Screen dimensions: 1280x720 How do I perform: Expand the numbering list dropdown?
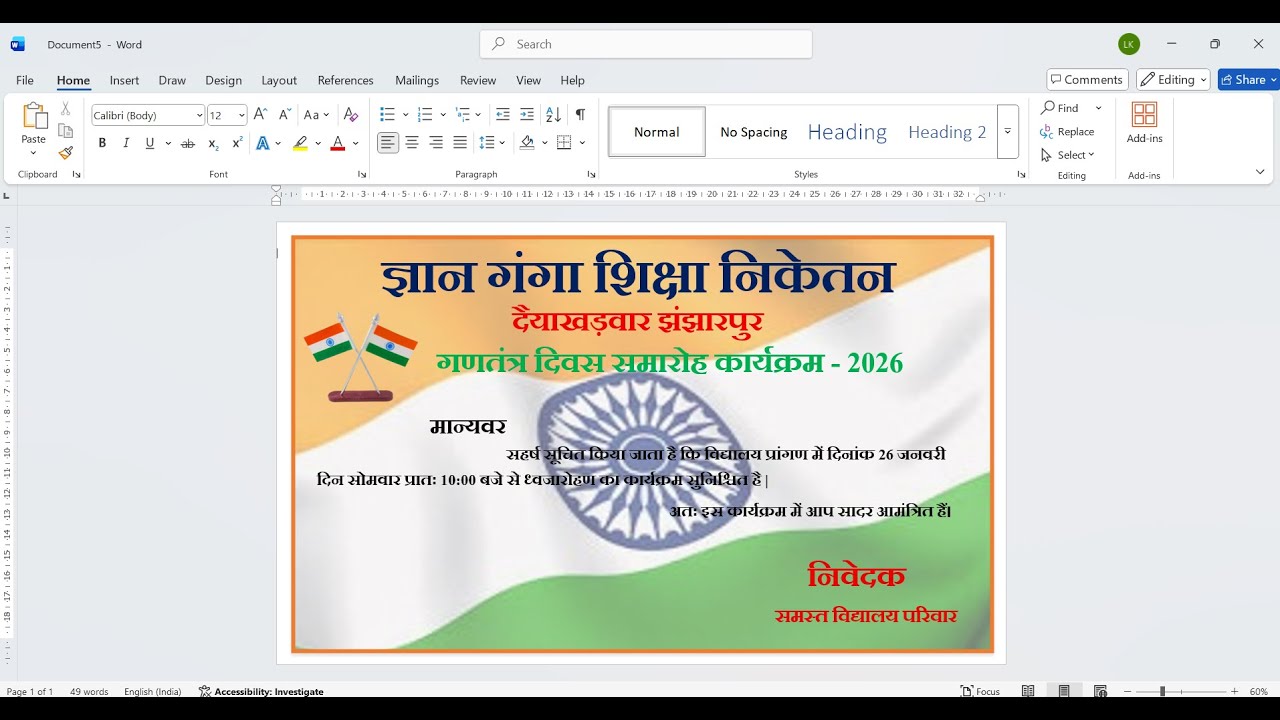coord(442,115)
